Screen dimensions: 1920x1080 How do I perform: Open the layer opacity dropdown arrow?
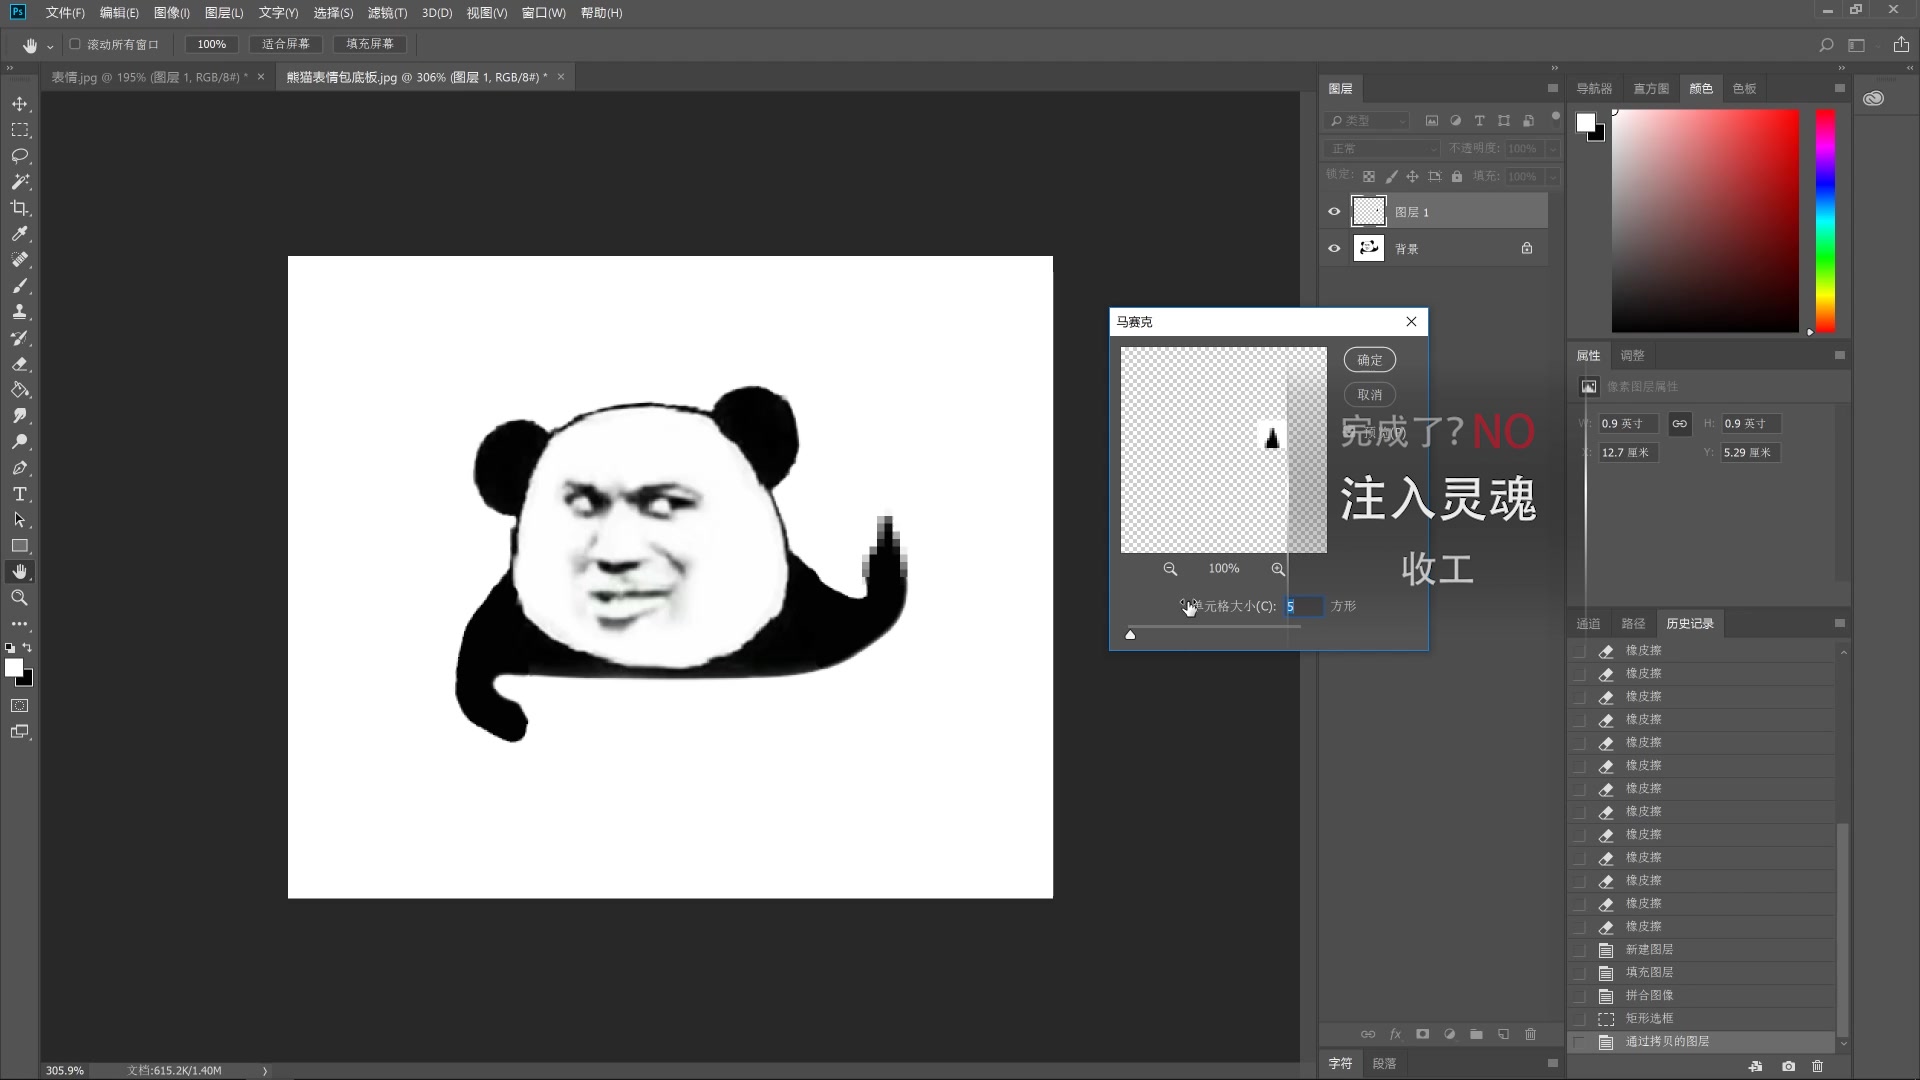[x=1553, y=148]
